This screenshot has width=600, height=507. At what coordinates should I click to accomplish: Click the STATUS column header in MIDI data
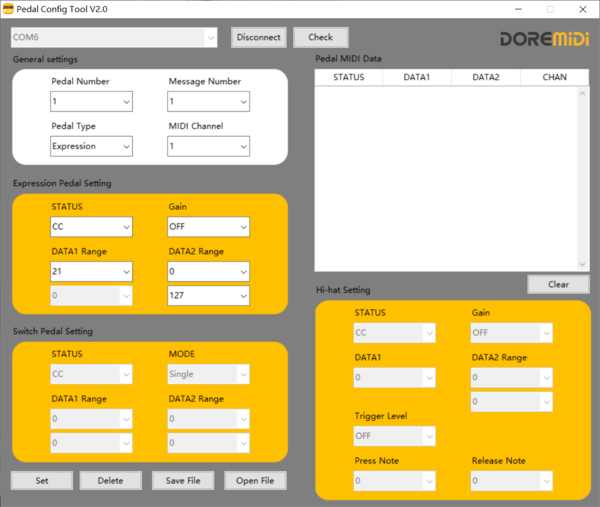(349, 77)
